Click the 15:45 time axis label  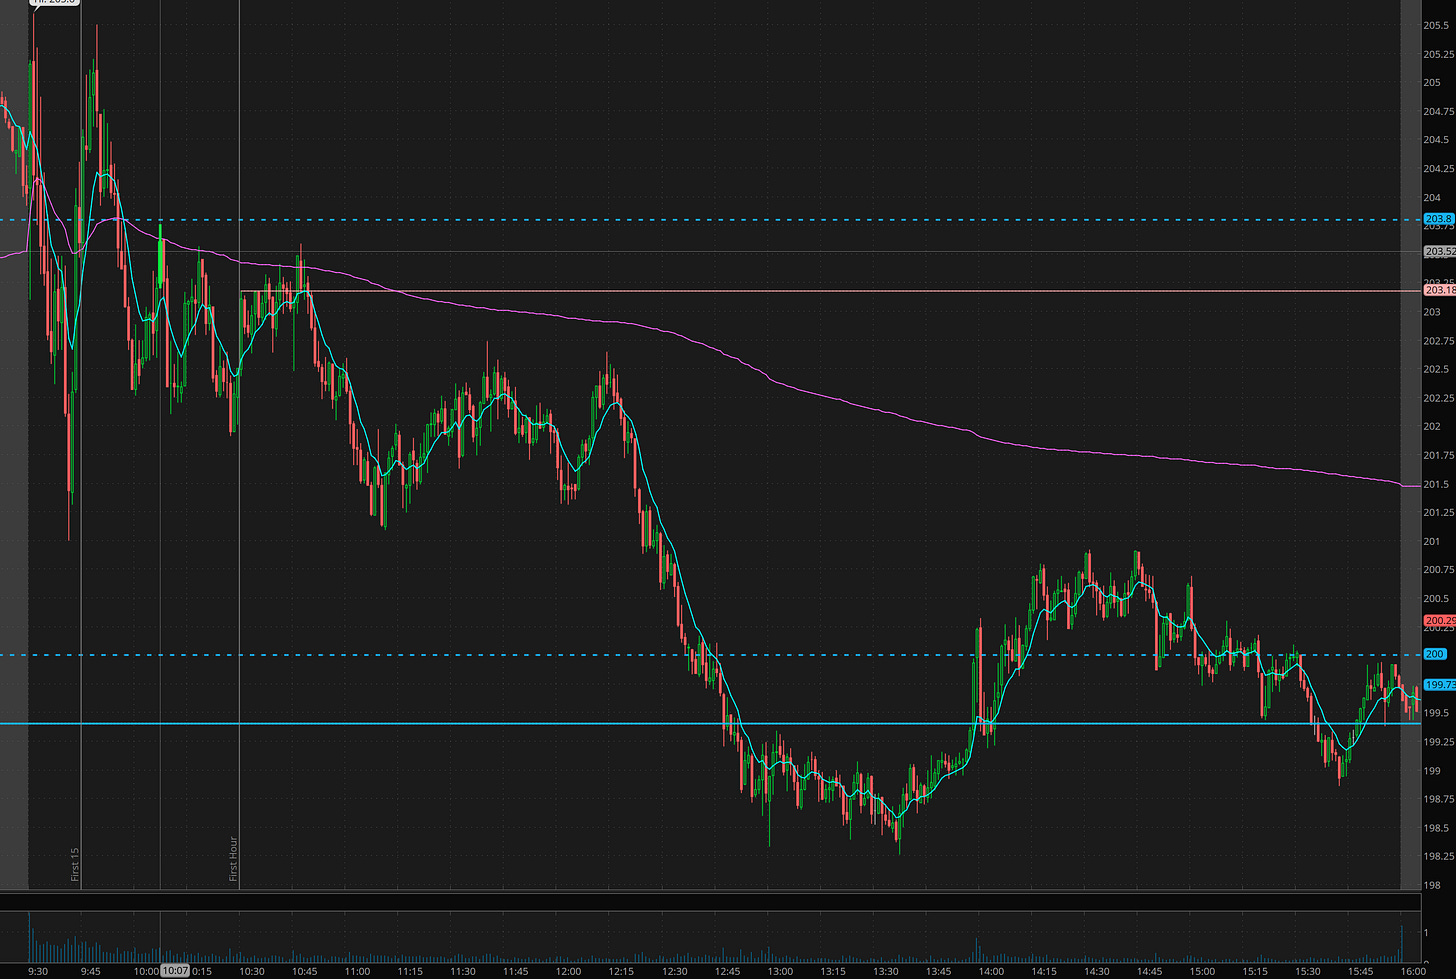1361,971
